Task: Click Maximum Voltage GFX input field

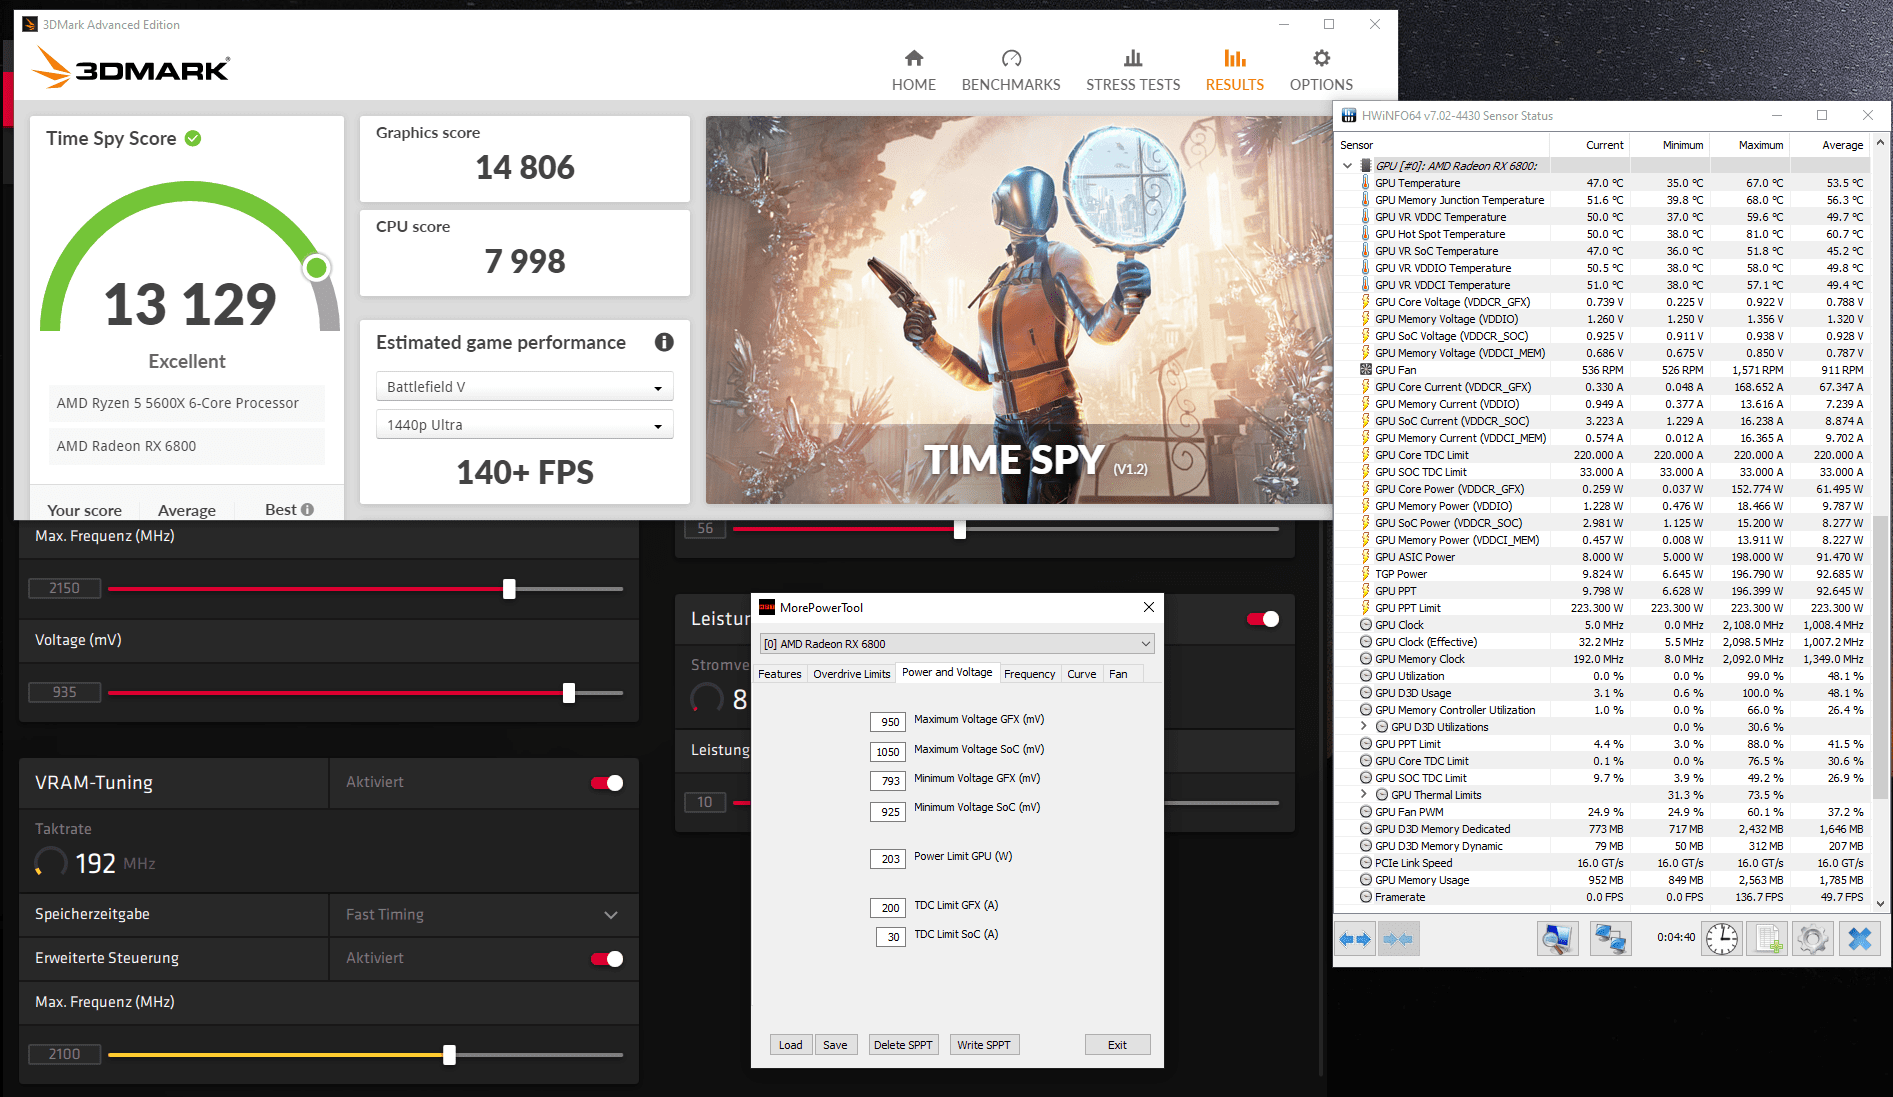Action: [888, 722]
